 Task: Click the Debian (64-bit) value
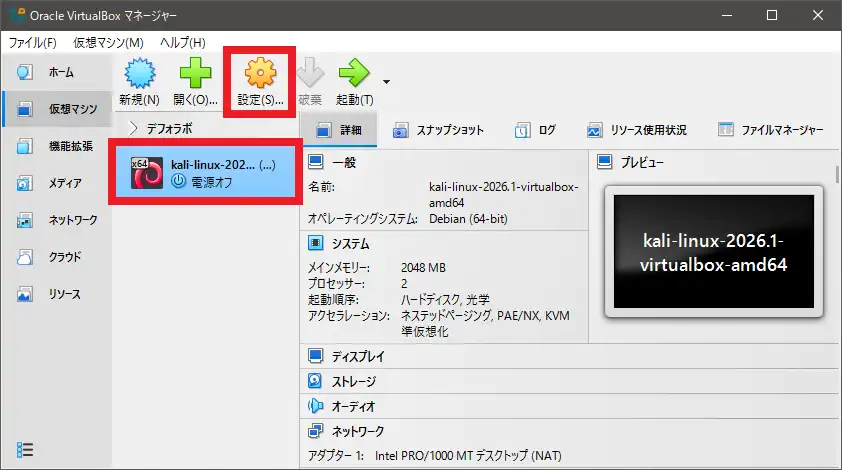coord(468,219)
